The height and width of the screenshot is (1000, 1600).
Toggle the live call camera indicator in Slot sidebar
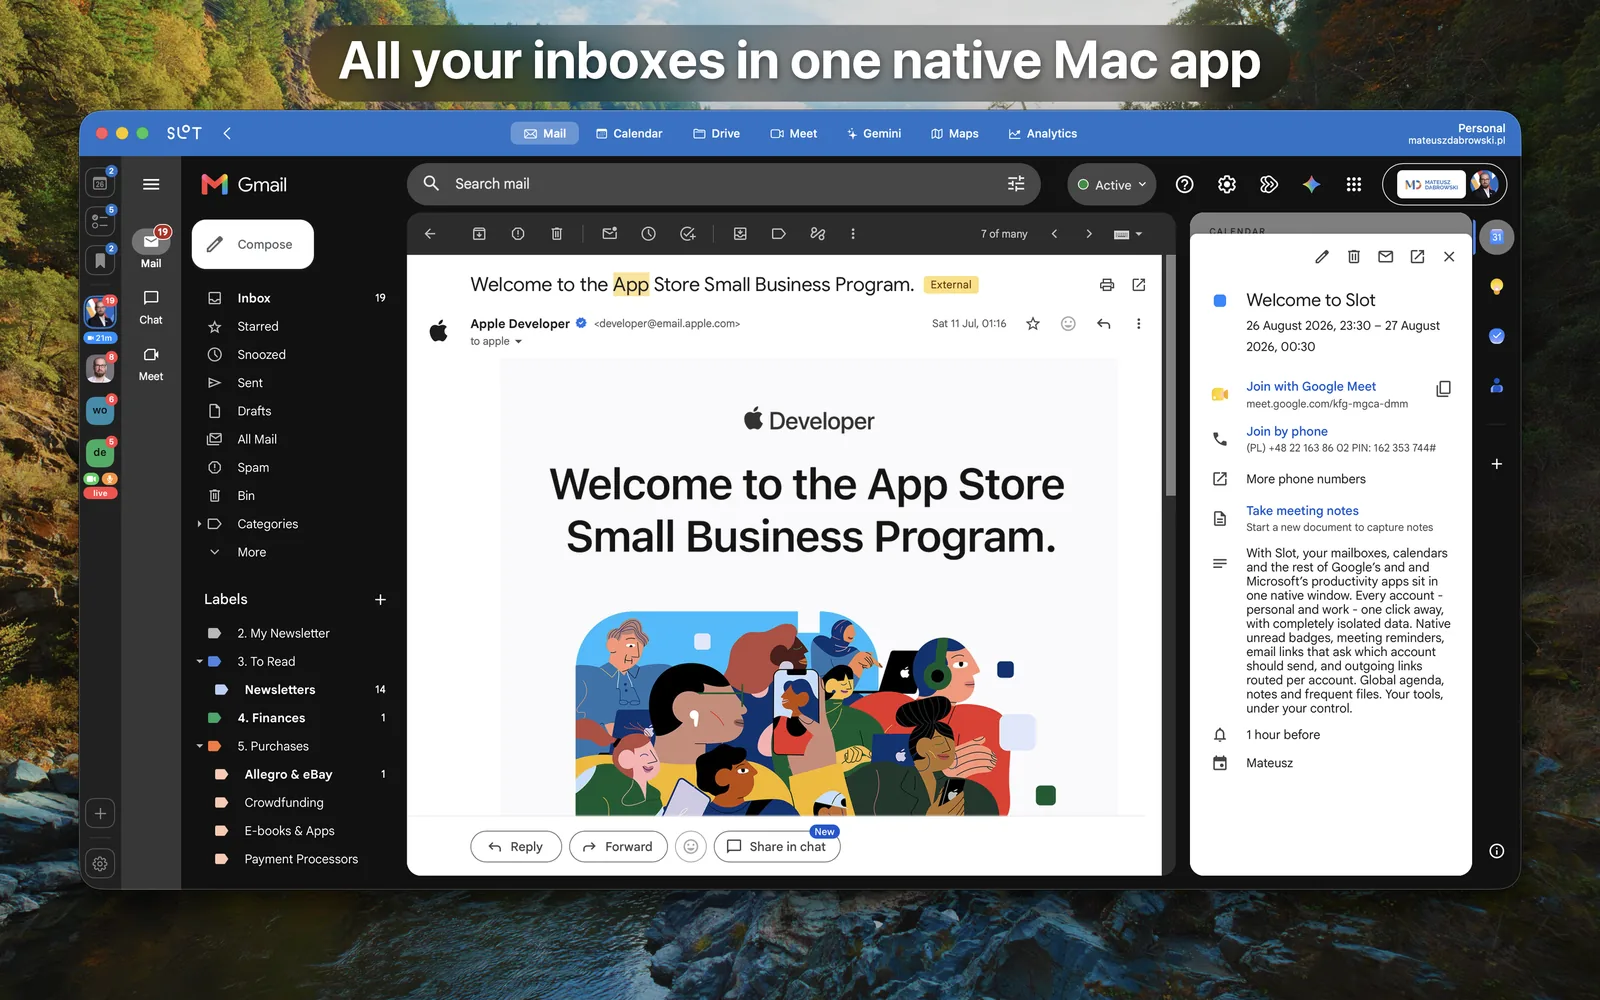pos(92,479)
